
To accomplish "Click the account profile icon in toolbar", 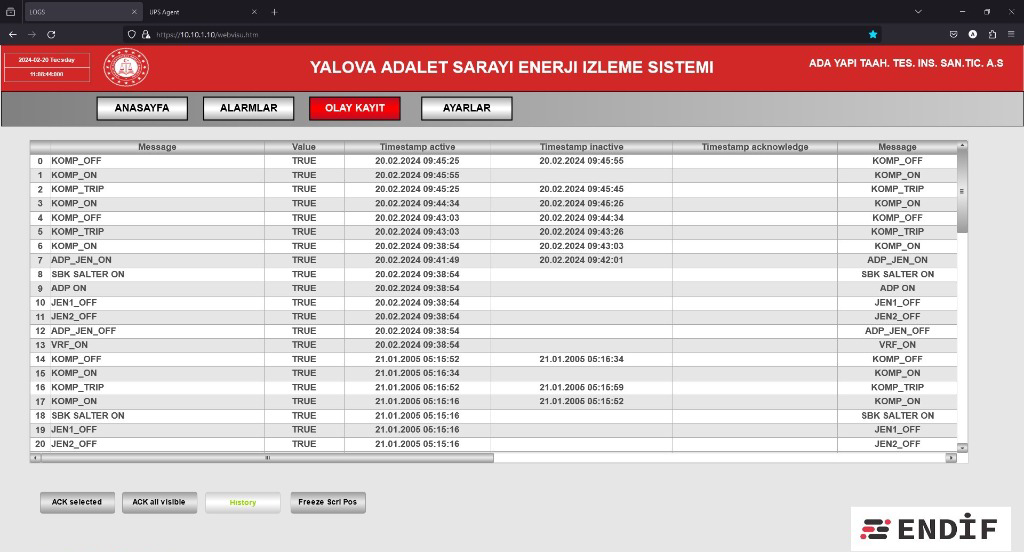I will [x=972, y=35].
